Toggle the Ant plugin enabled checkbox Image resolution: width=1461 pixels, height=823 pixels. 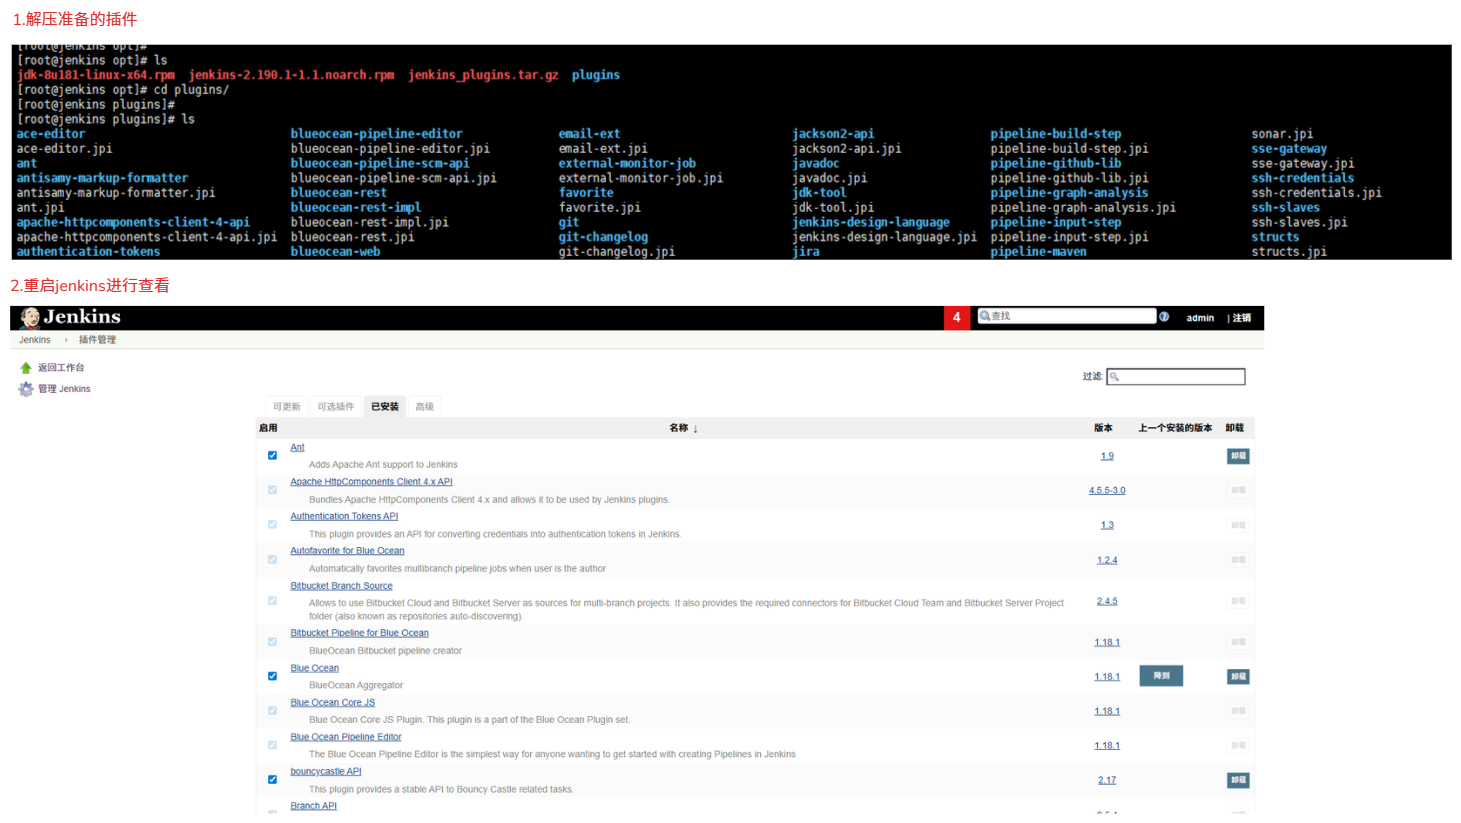[x=272, y=456]
